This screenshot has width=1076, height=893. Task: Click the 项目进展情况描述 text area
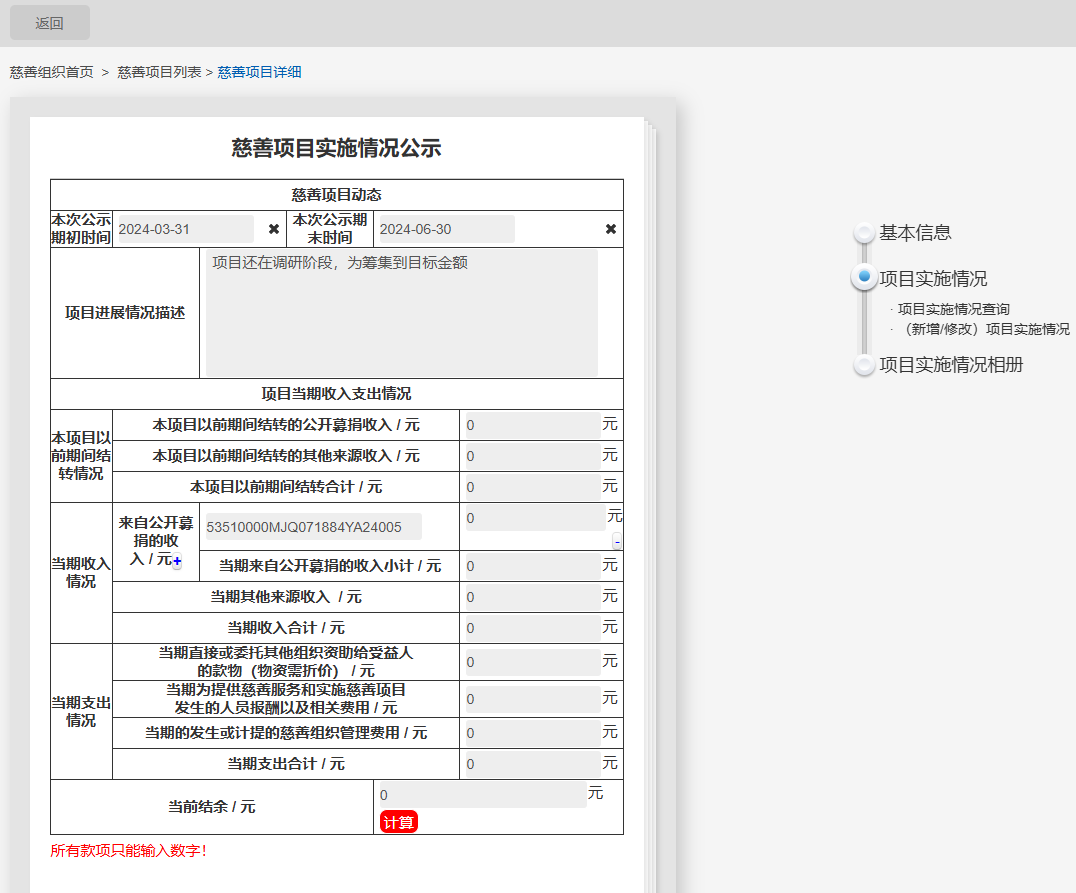(401, 313)
